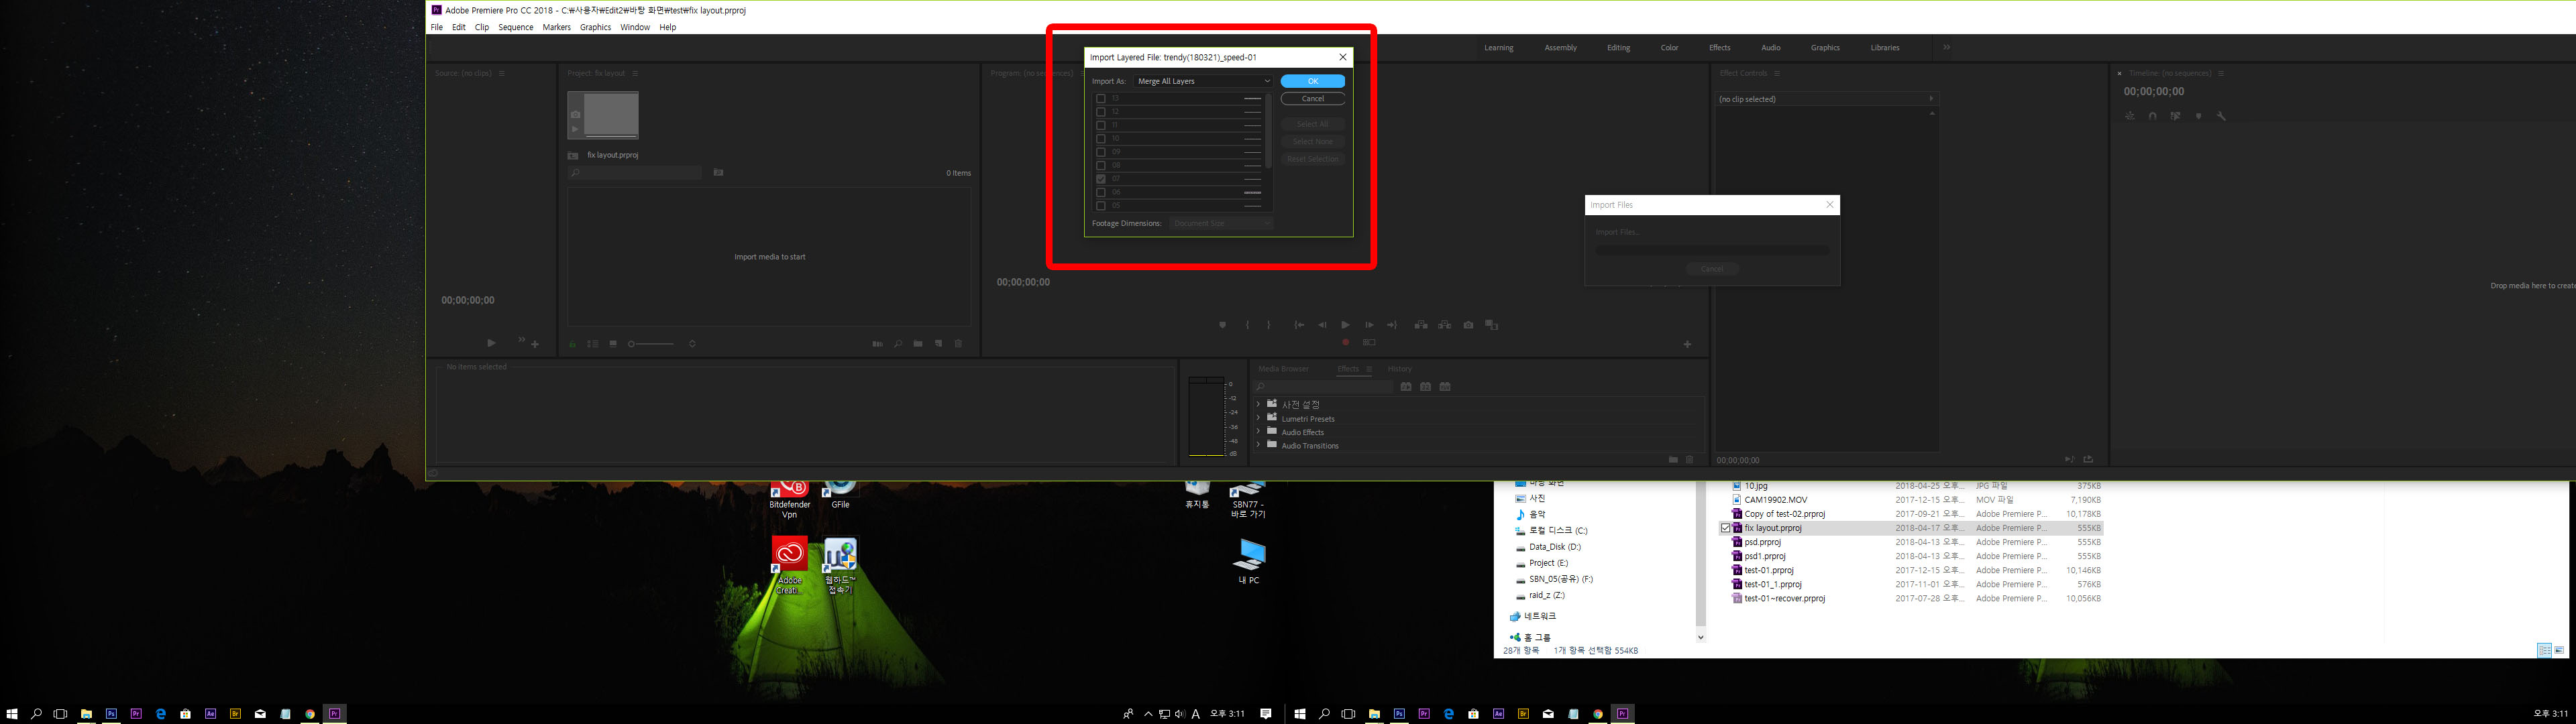Image resolution: width=2576 pixels, height=724 pixels.
Task: Click Go to In point icon
Action: (x=1299, y=325)
